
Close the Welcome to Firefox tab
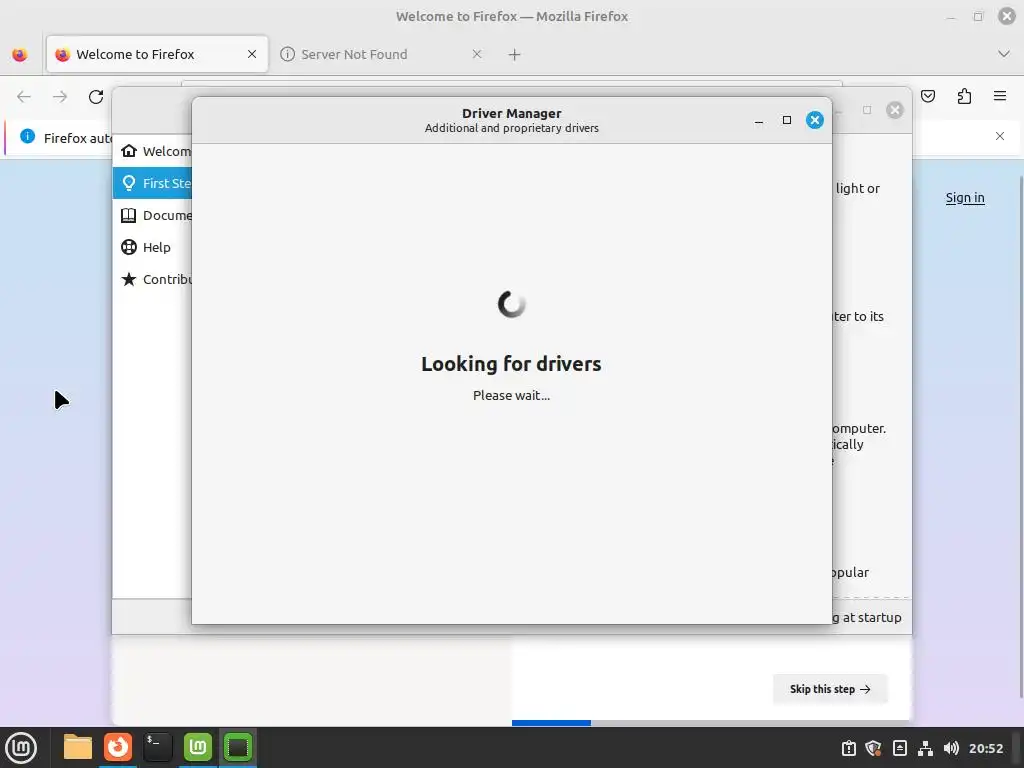252,54
